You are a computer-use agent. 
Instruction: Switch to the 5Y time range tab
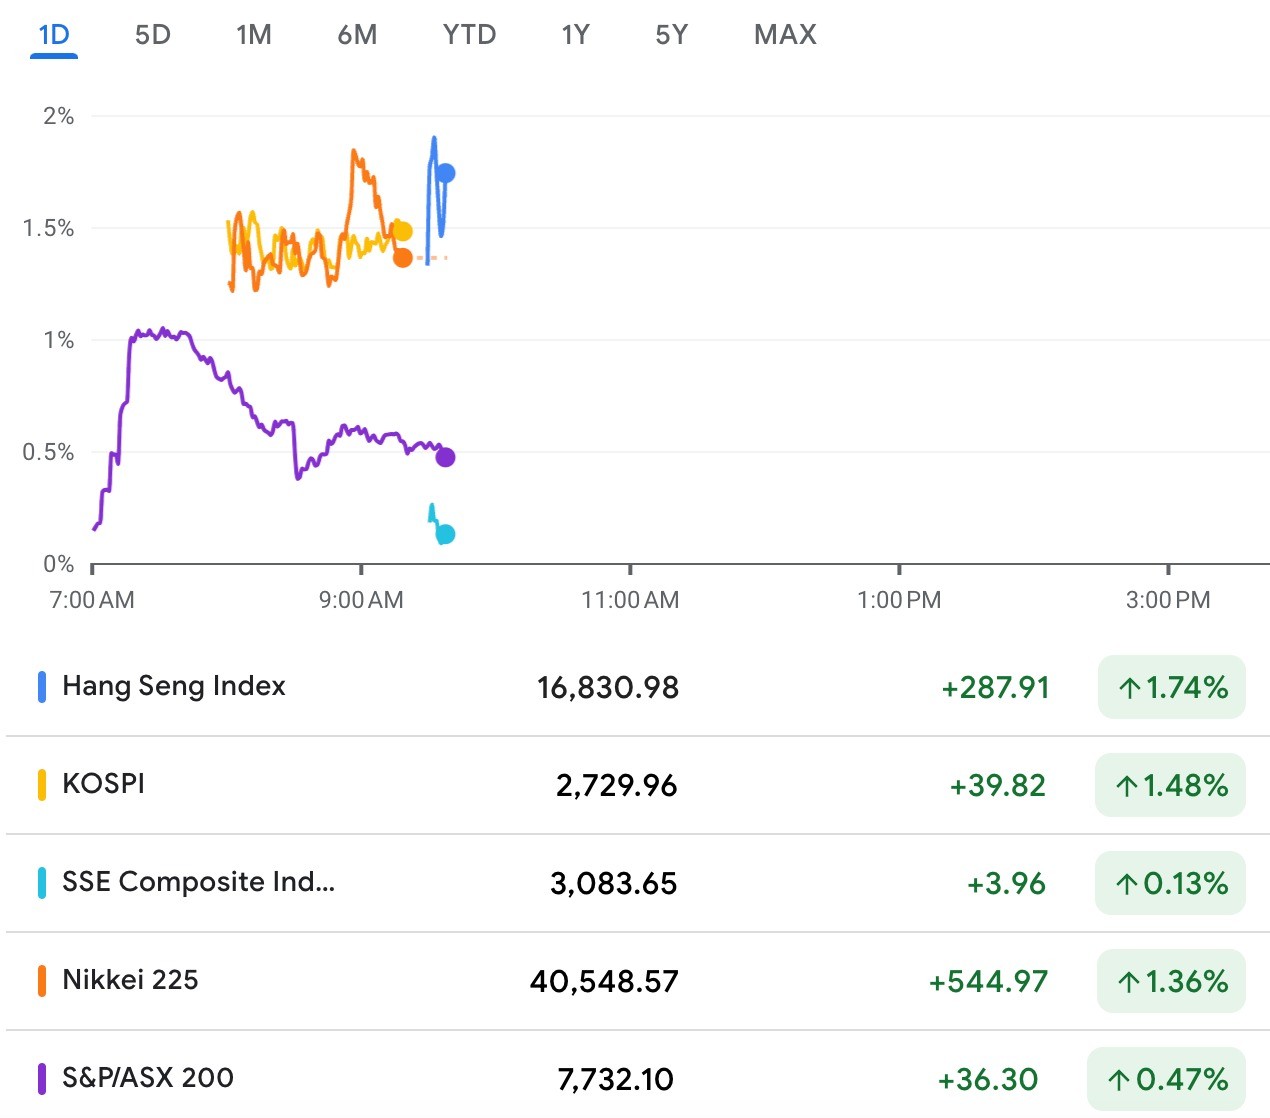pyautogui.click(x=672, y=35)
